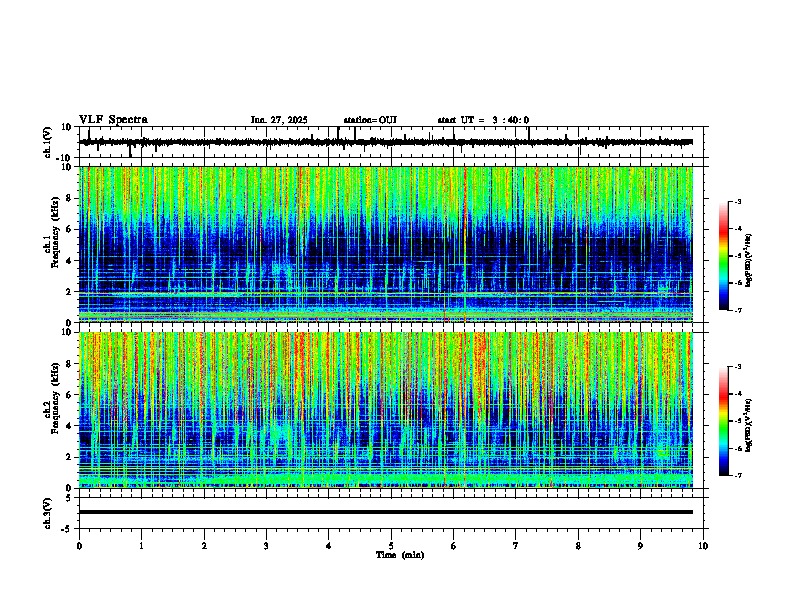Click the "4" kHz tick on ch.1 spectrogram
Image resolution: width=792 pixels, height=612 pixels.
point(69,261)
